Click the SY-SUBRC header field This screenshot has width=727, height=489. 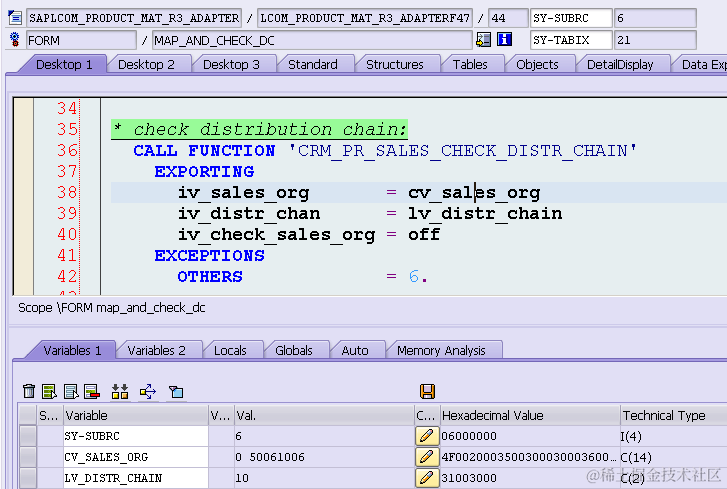click(571, 18)
